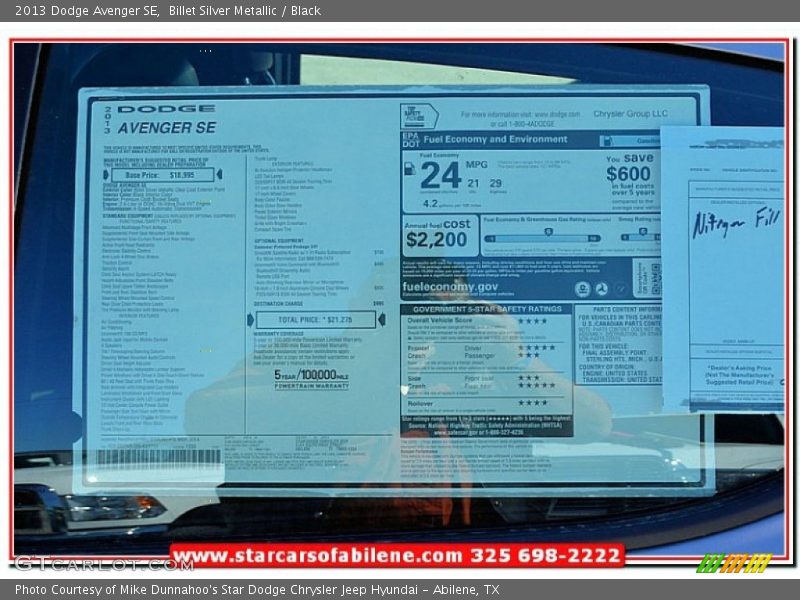Click the photo courtesy caption at the bottom
This screenshot has width=800, height=600.
(x=257, y=590)
